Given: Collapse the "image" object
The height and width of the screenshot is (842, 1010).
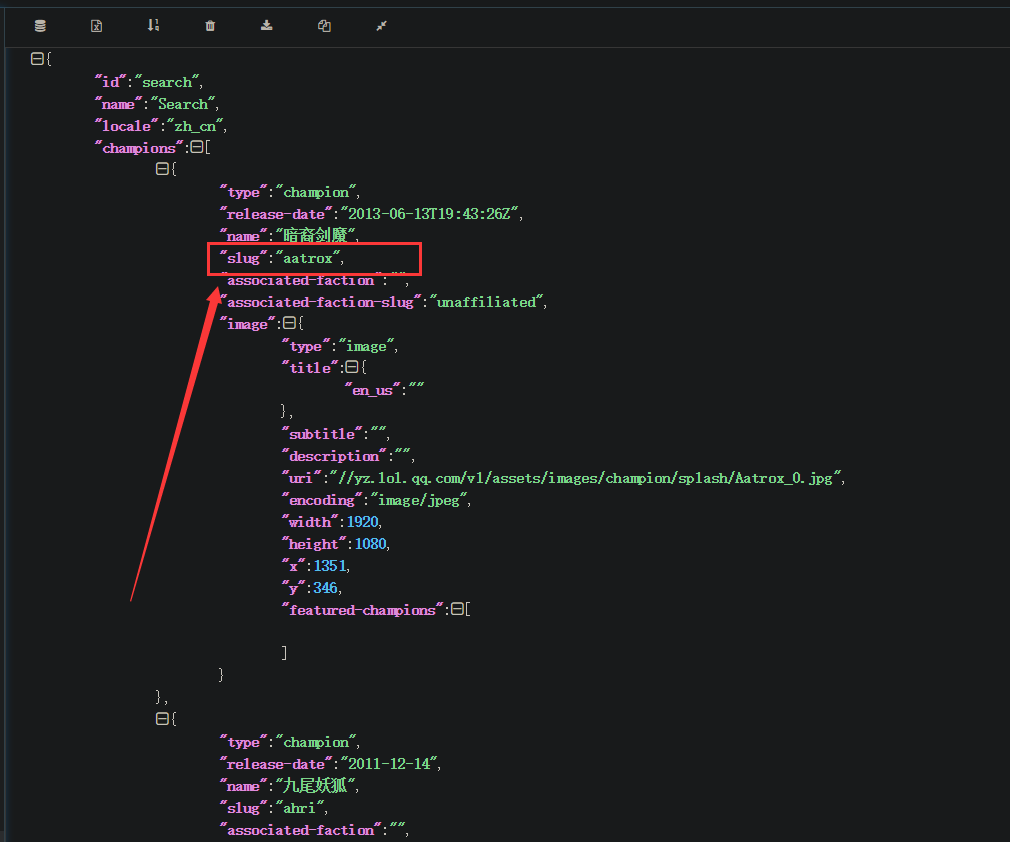Looking at the screenshot, I should 289,323.
